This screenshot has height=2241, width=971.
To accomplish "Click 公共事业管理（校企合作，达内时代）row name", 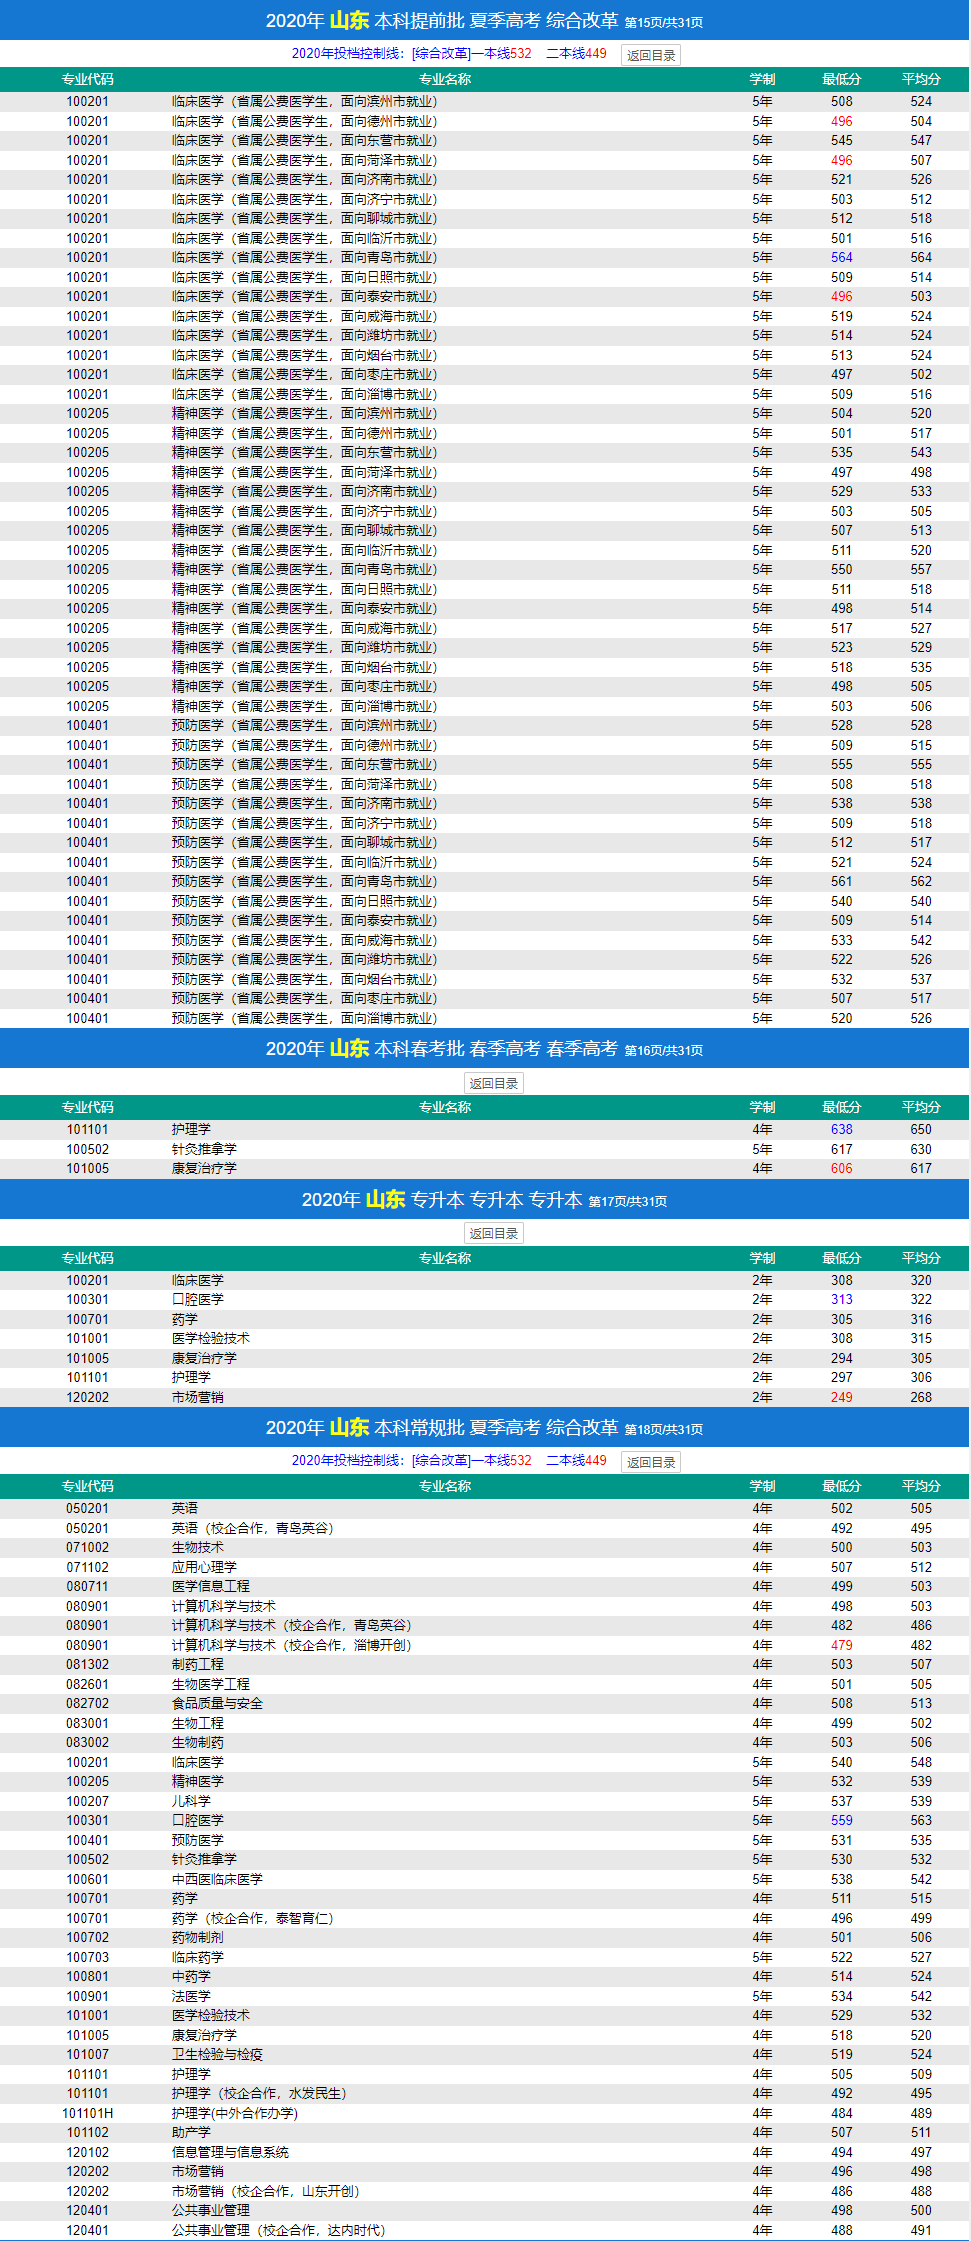I will (x=279, y=2230).
